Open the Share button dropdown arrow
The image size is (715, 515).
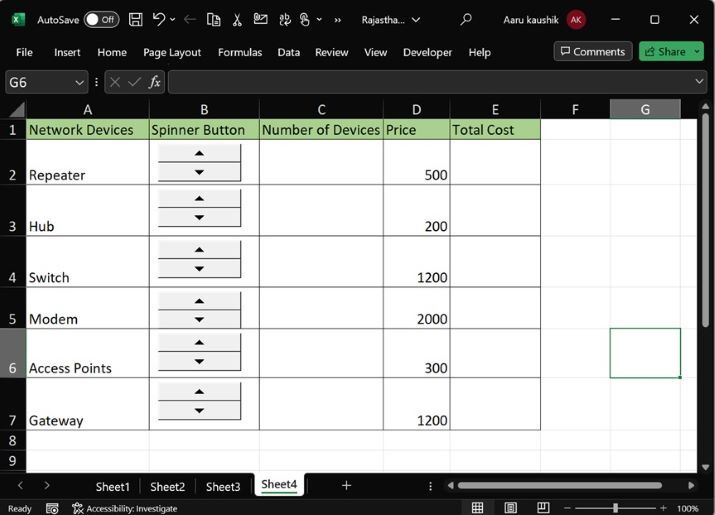(x=697, y=52)
